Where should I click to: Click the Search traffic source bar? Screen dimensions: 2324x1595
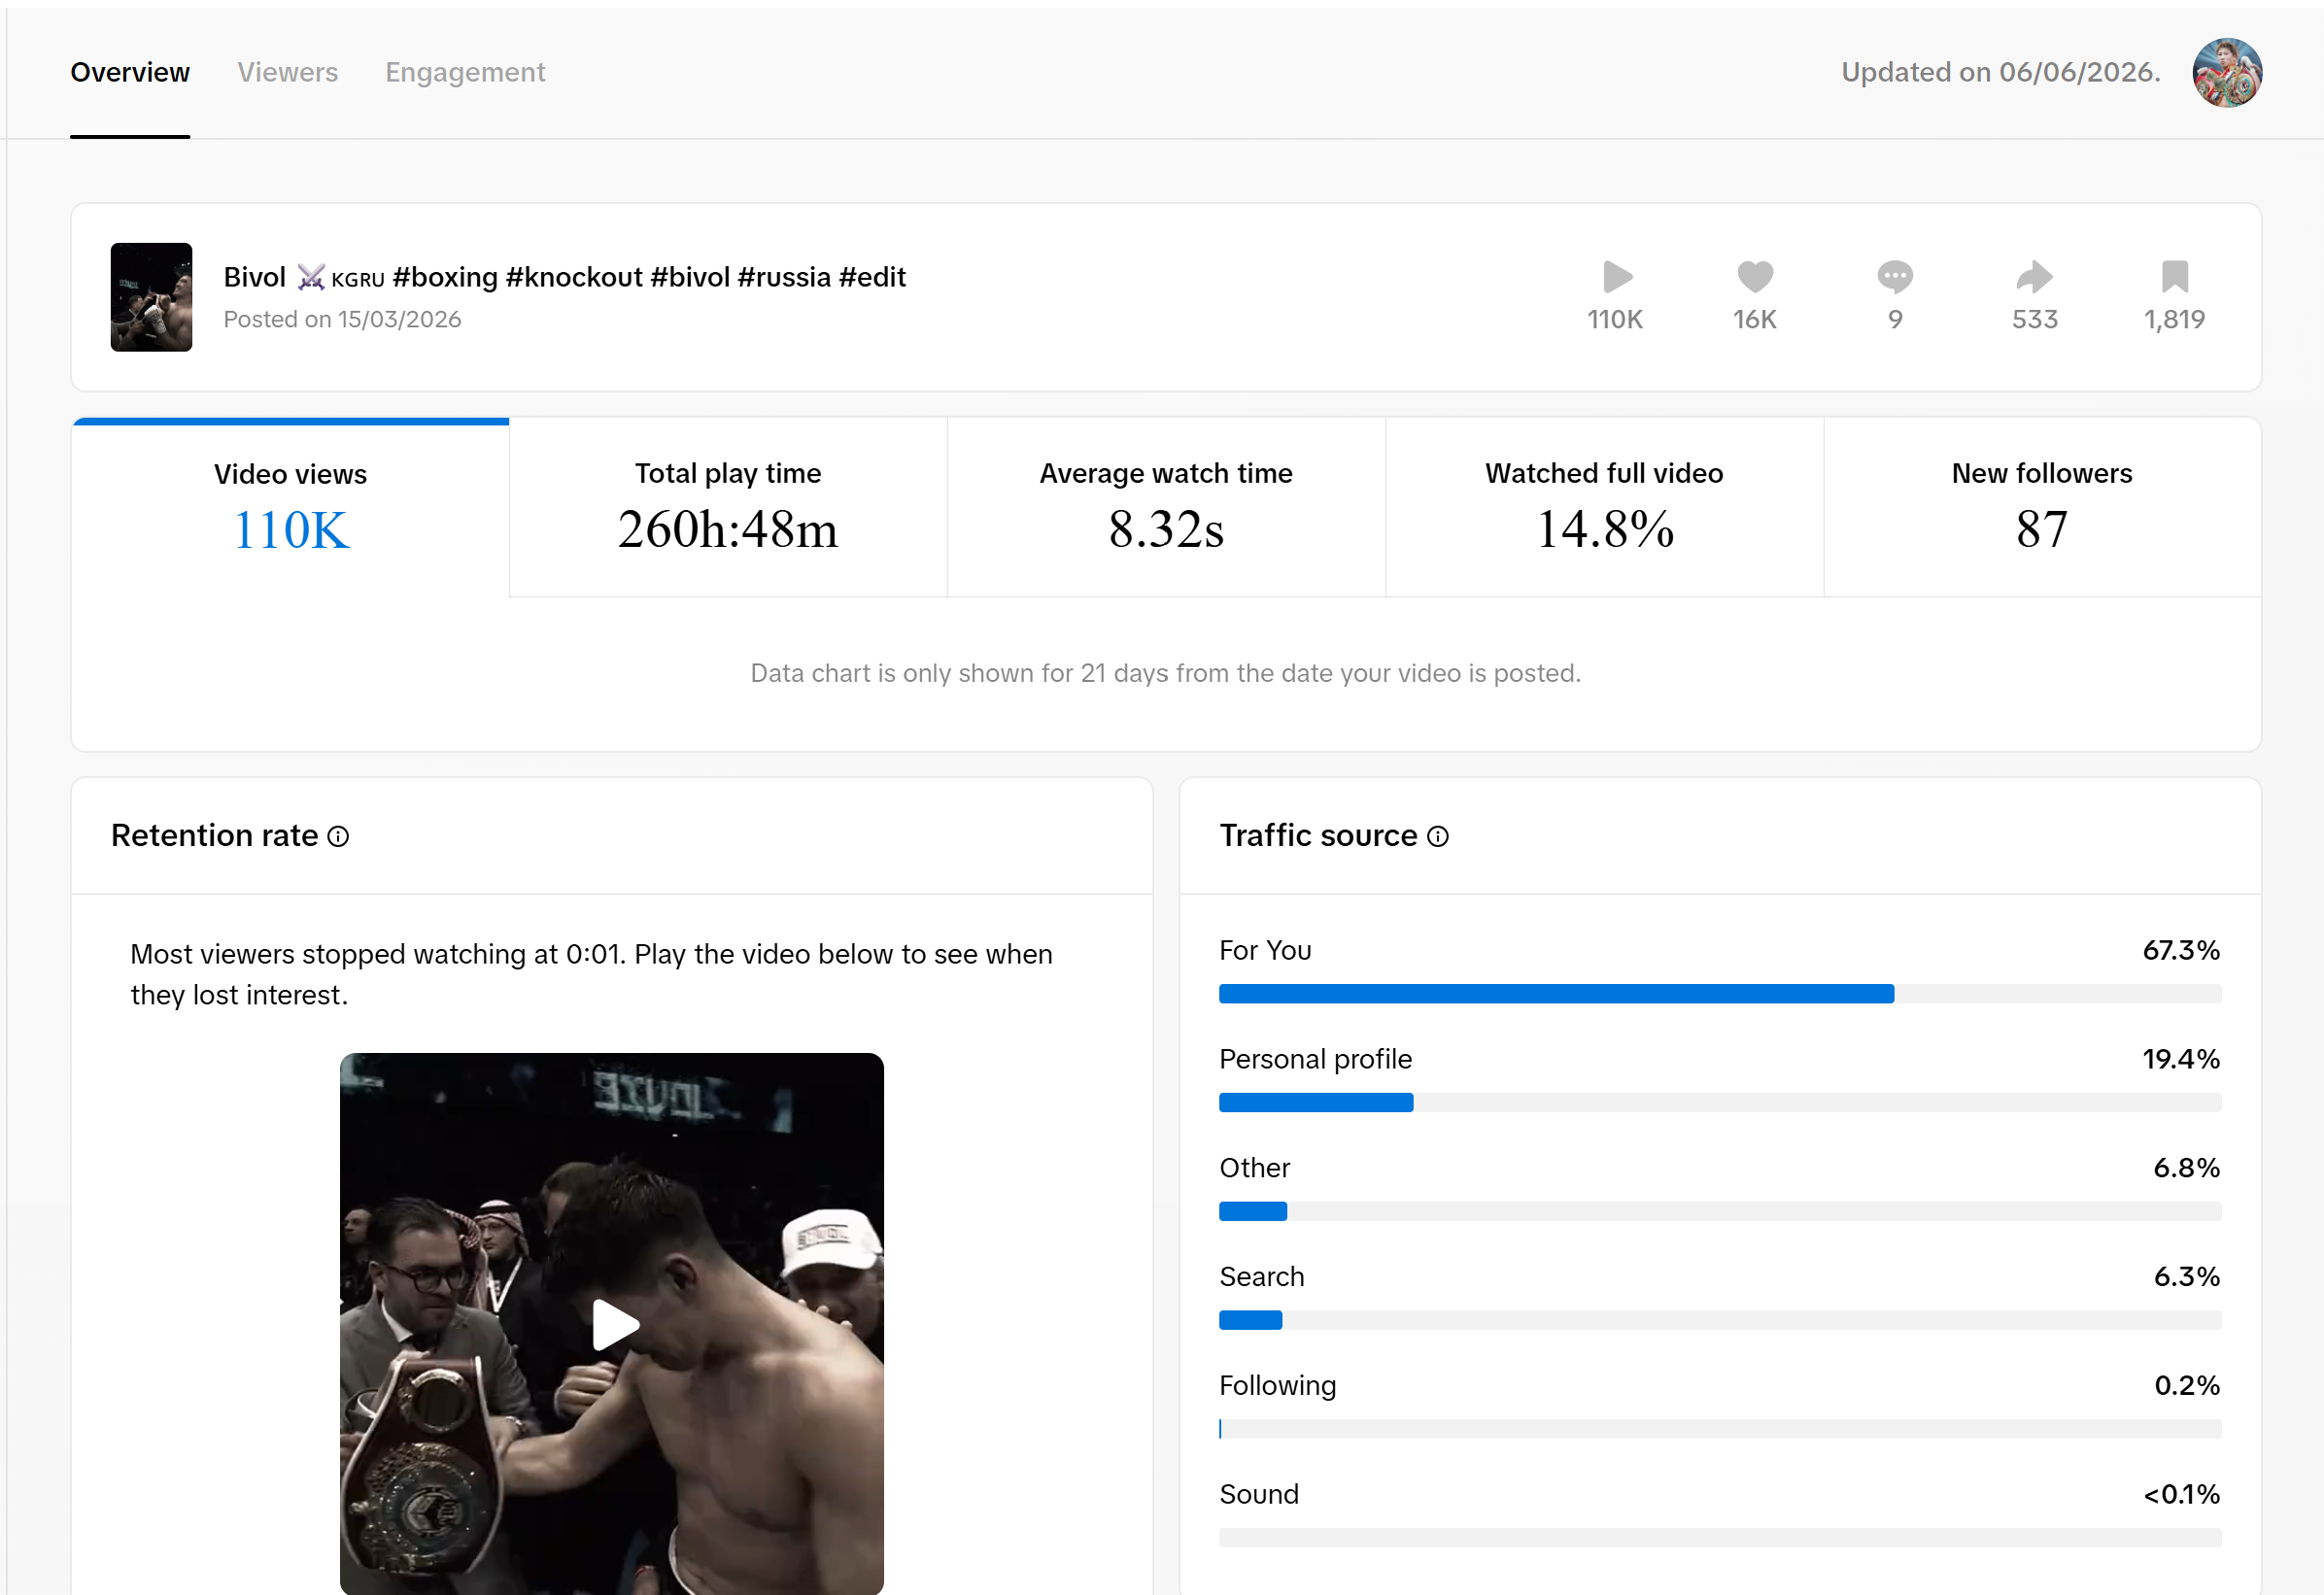coord(1720,1321)
